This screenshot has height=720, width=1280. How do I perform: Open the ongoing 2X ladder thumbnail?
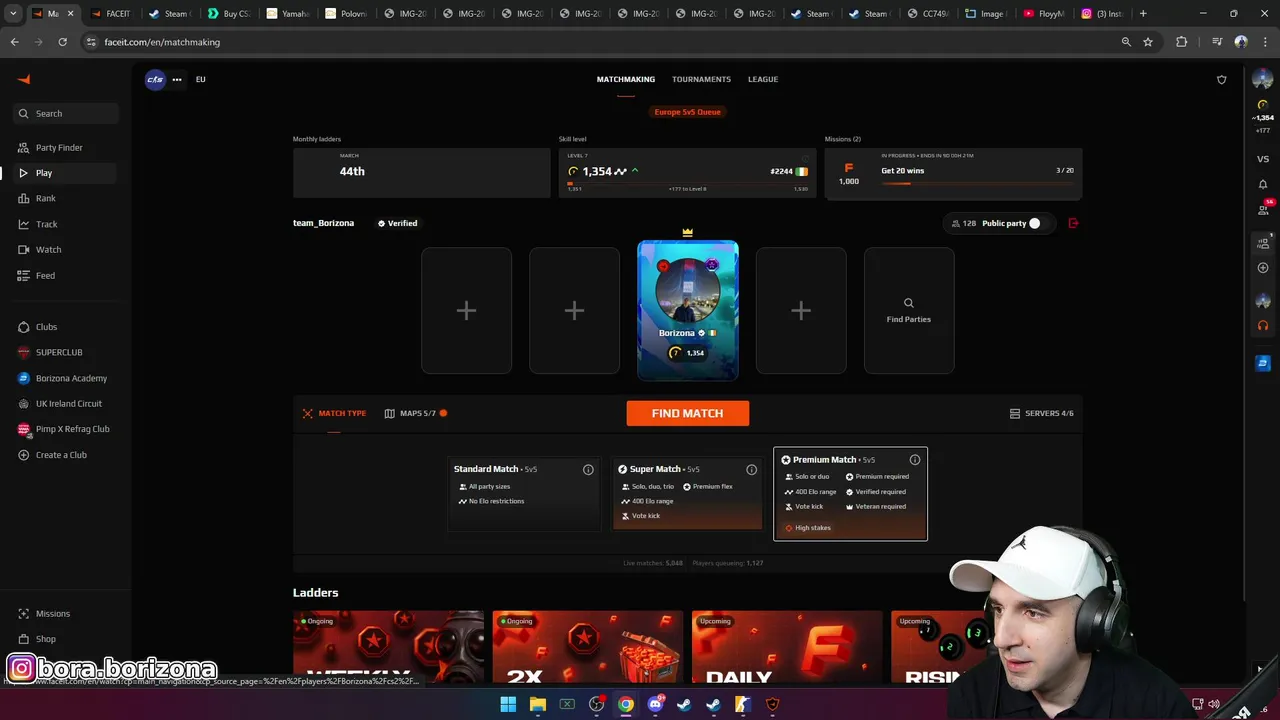pos(588,646)
